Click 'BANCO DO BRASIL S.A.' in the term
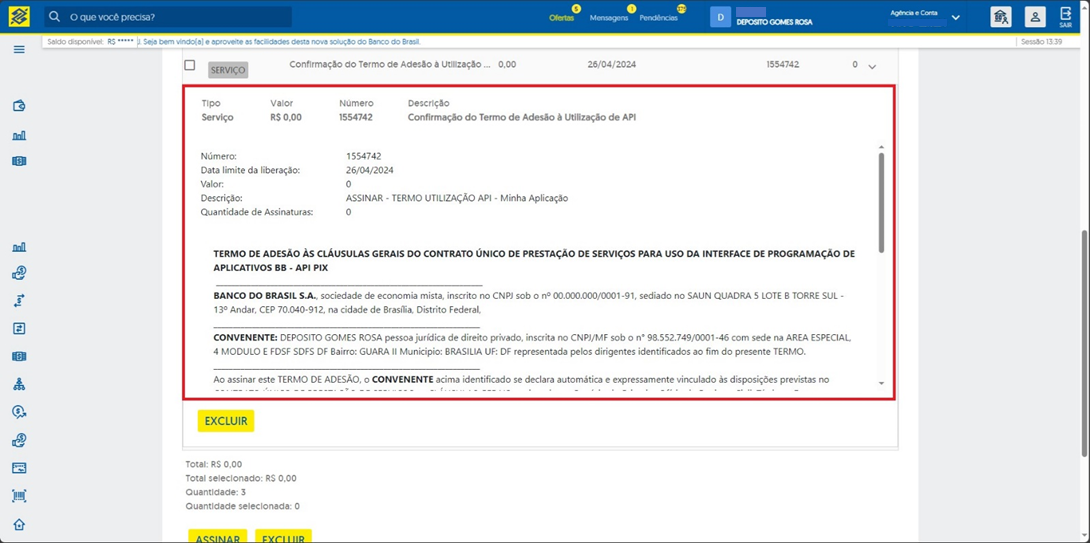Image resolution: width=1090 pixels, height=543 pixels. (265, 295)
